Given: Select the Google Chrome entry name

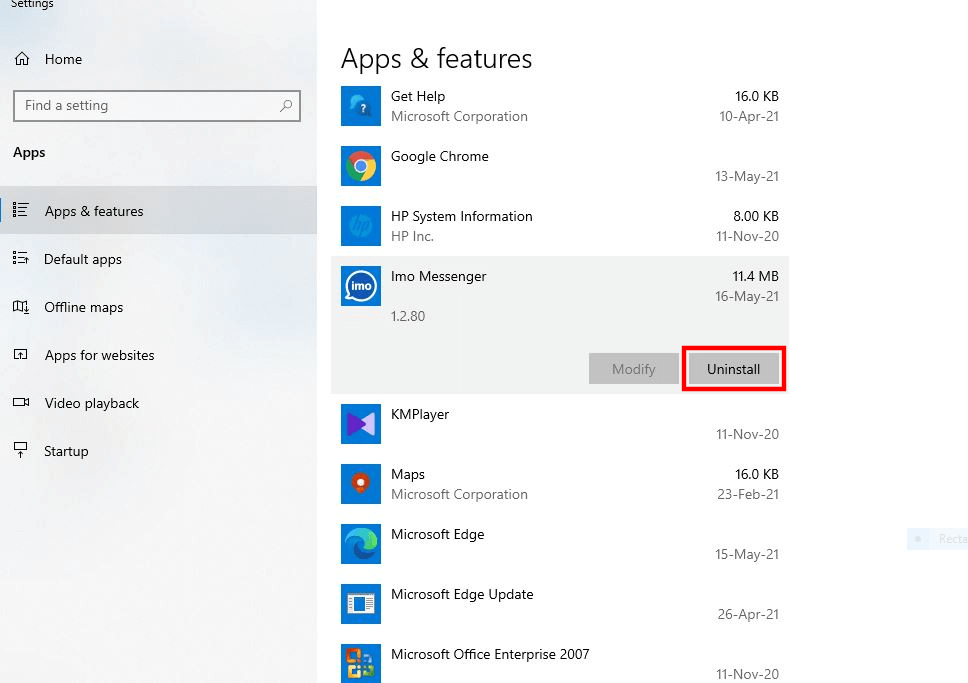Looking at the screenshot, I should coord(440,156).
